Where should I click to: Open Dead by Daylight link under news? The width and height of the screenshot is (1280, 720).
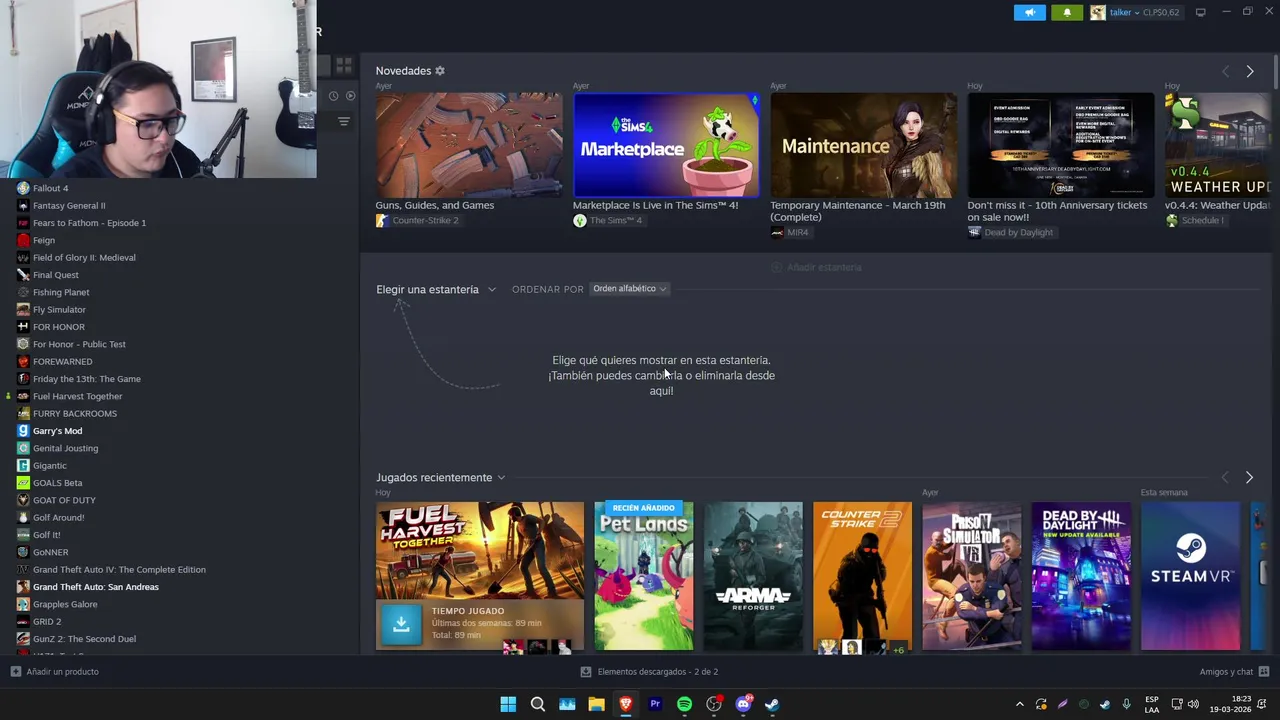[x=1018, y=232]
